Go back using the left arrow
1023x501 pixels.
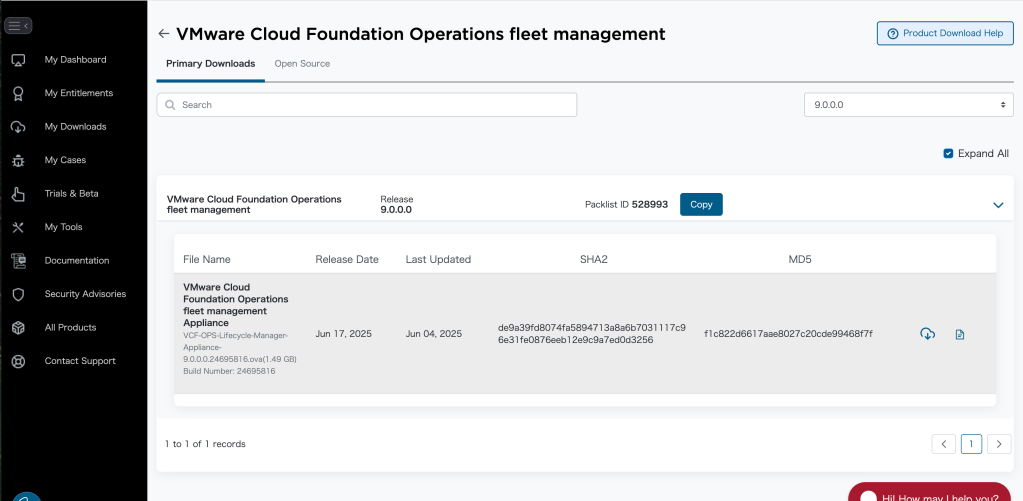pos(164,34)
